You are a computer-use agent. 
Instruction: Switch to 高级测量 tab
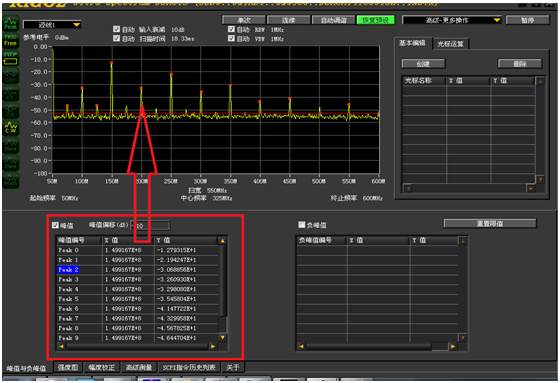(x=139, y=367)
